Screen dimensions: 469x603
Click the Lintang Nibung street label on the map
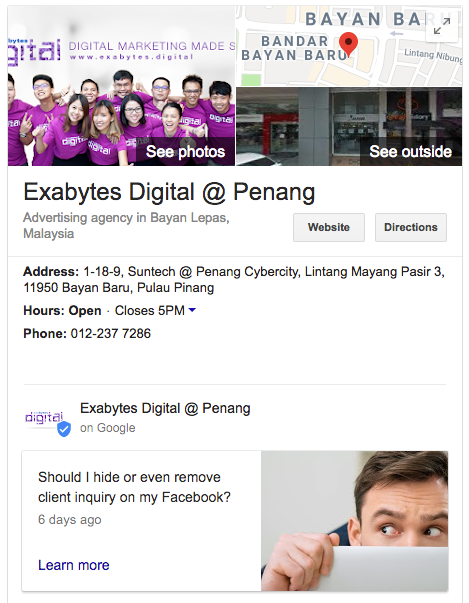pos(433,55)
